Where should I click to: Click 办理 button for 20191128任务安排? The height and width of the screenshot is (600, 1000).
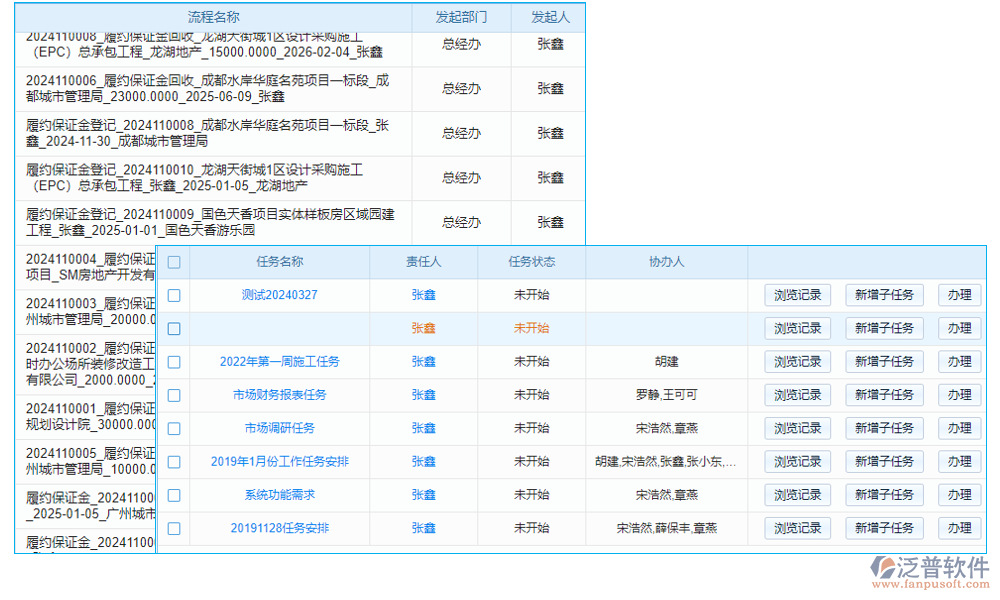click(x=958, y=528)
